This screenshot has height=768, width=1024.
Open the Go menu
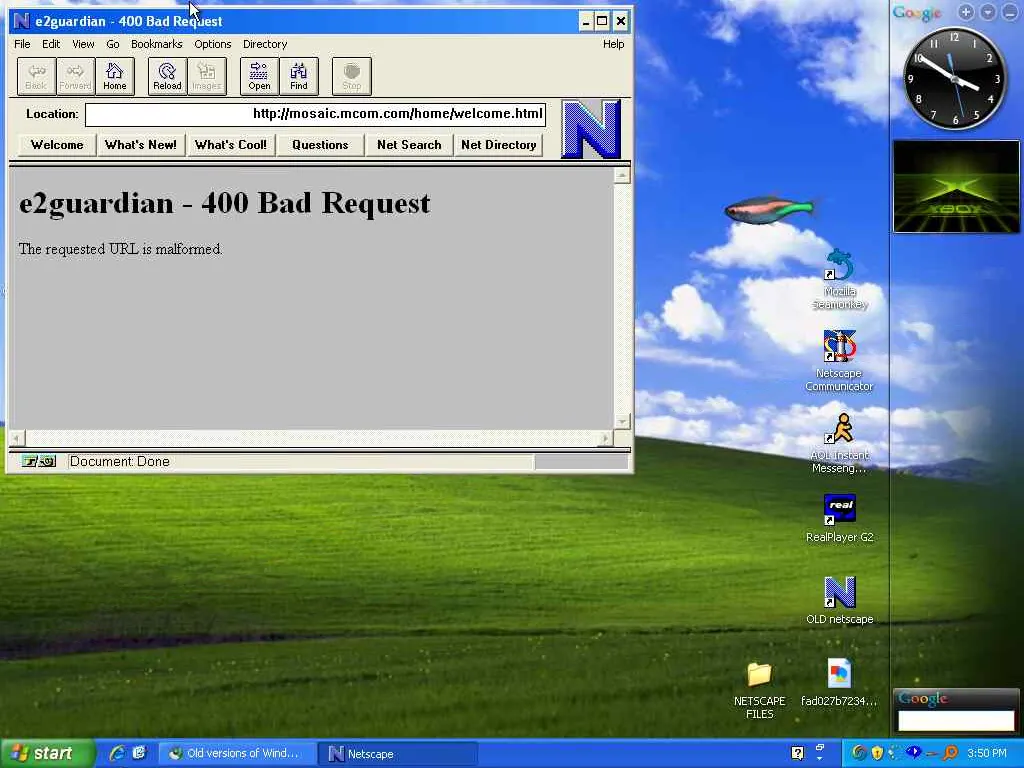pos(112,44)
